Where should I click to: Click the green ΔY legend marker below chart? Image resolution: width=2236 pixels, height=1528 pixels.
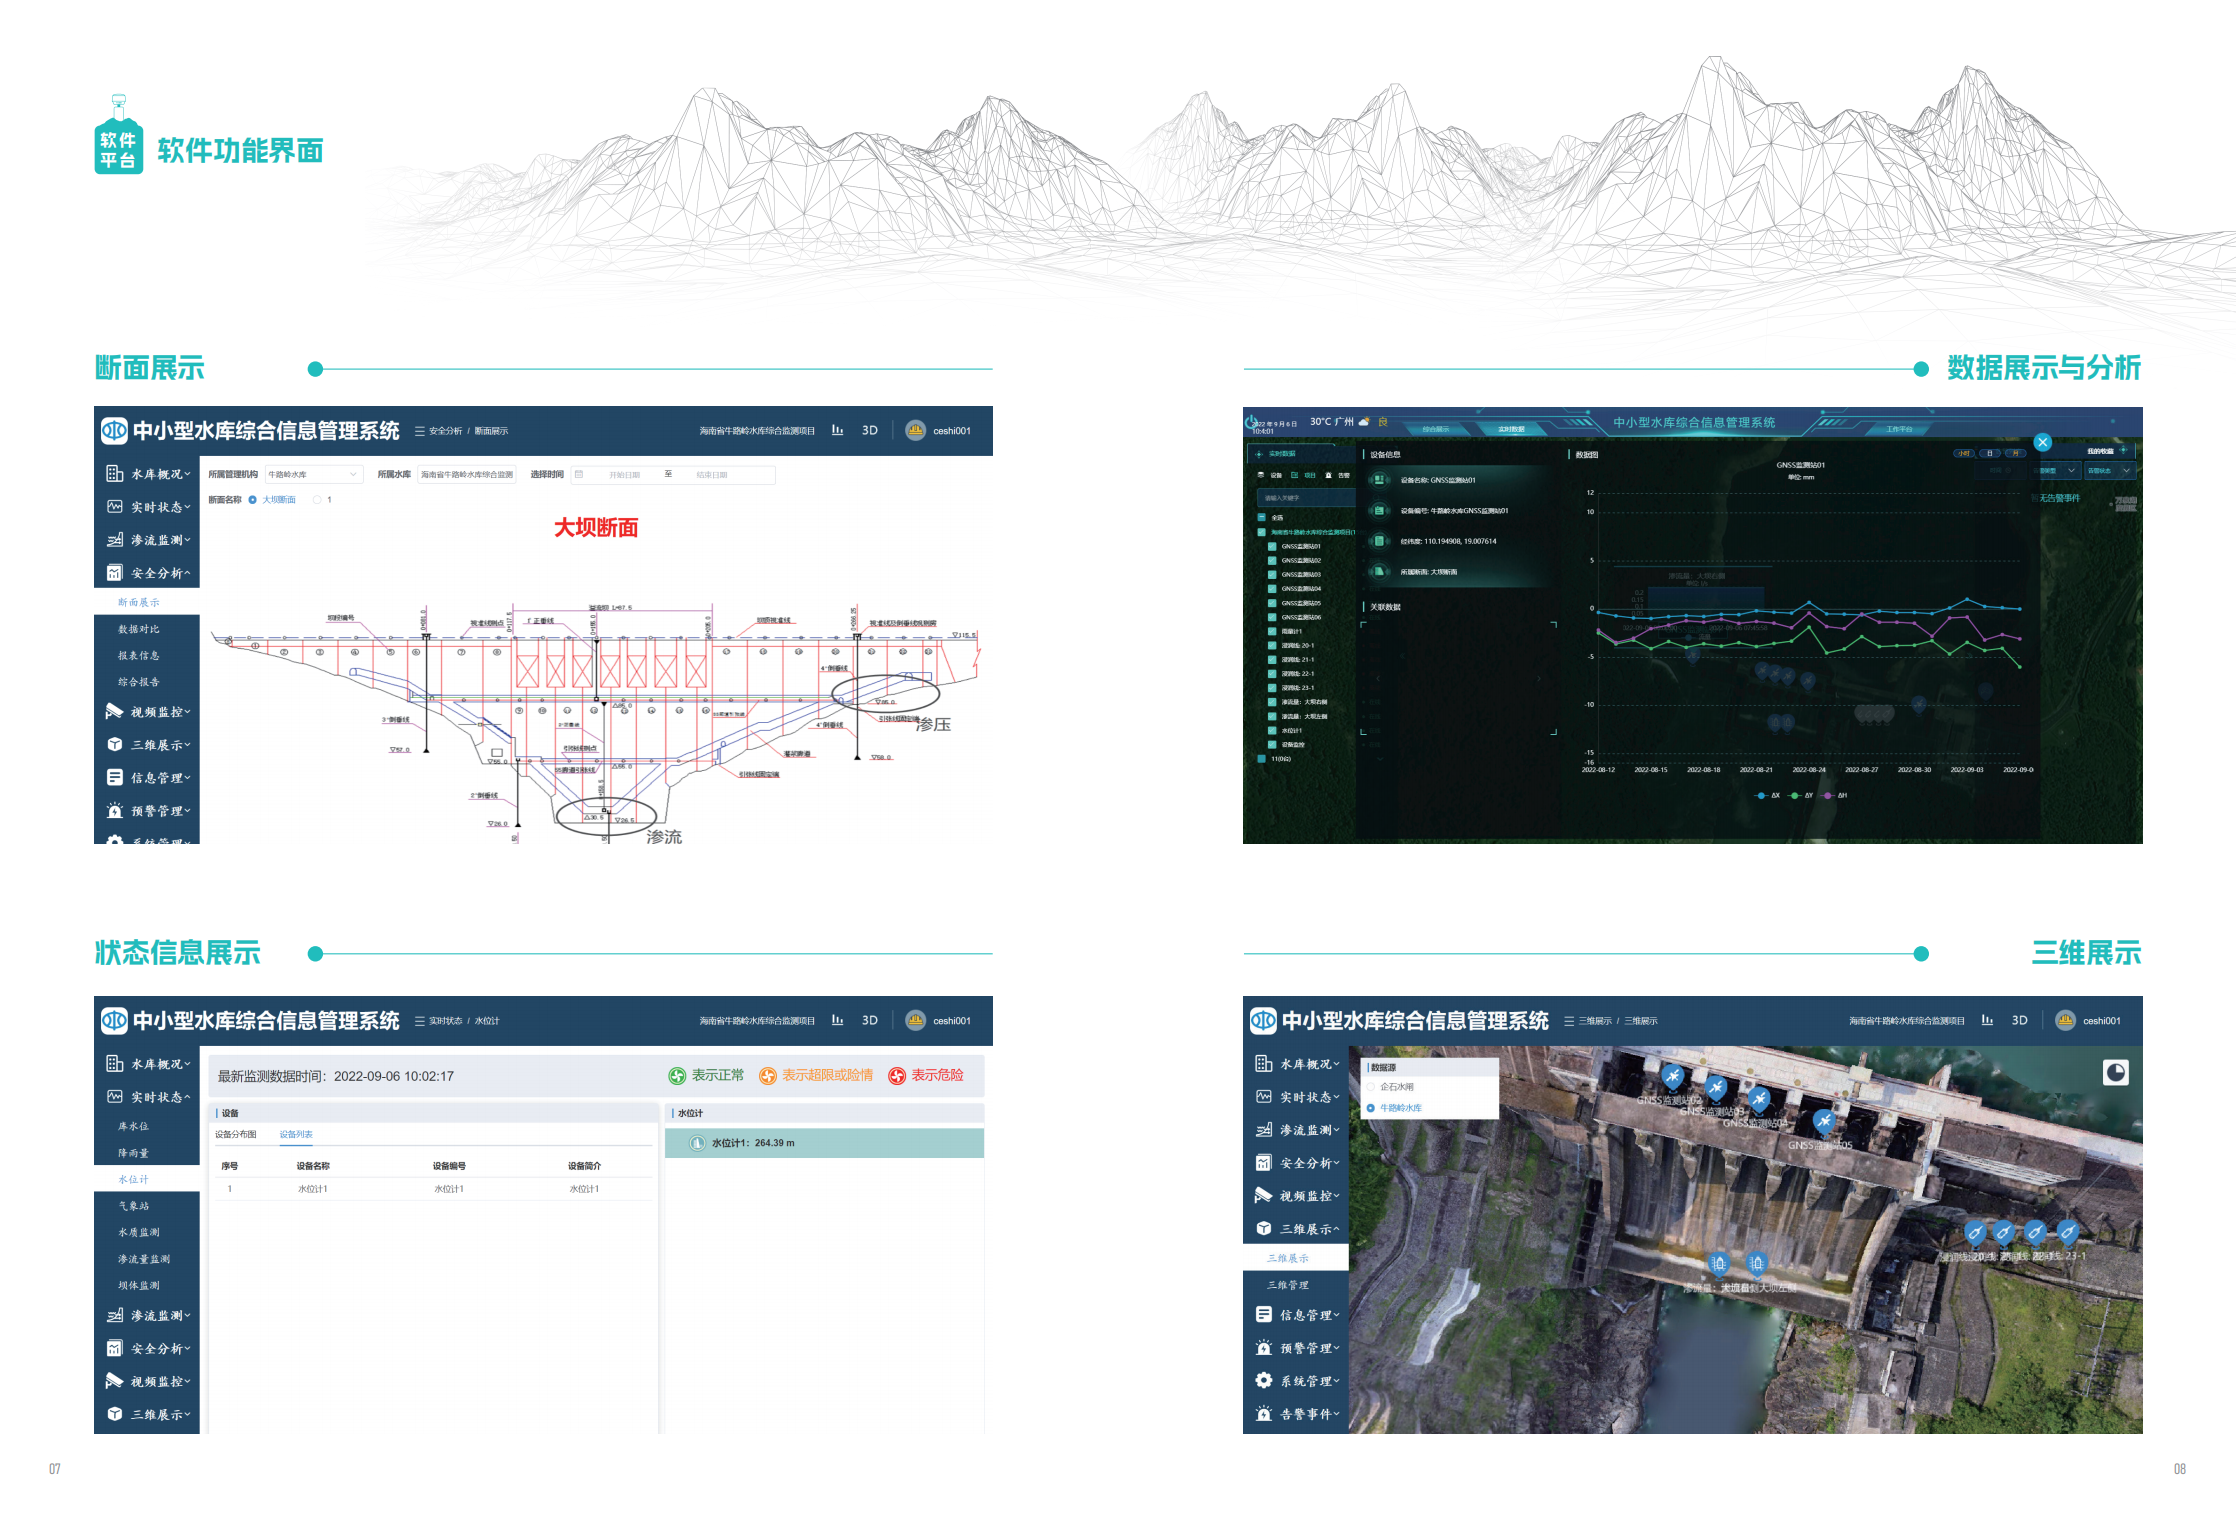[x=1795, y=796]
